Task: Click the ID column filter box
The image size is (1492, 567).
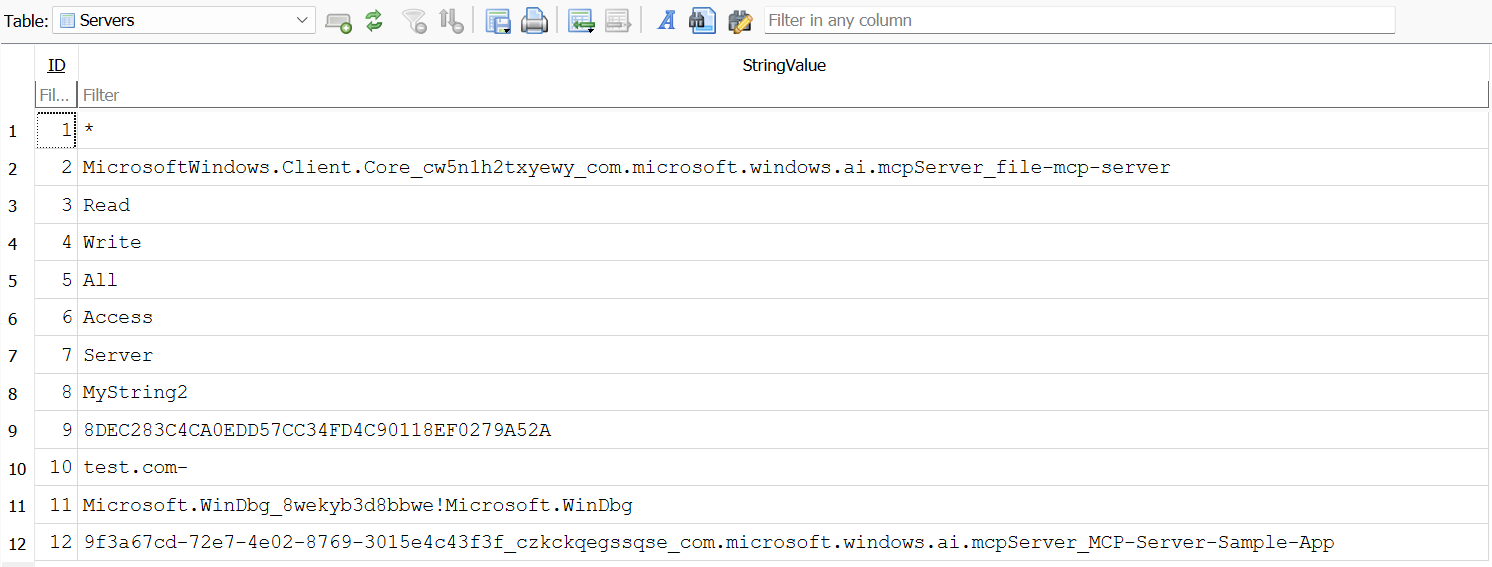Action: (x=55, y=95)
